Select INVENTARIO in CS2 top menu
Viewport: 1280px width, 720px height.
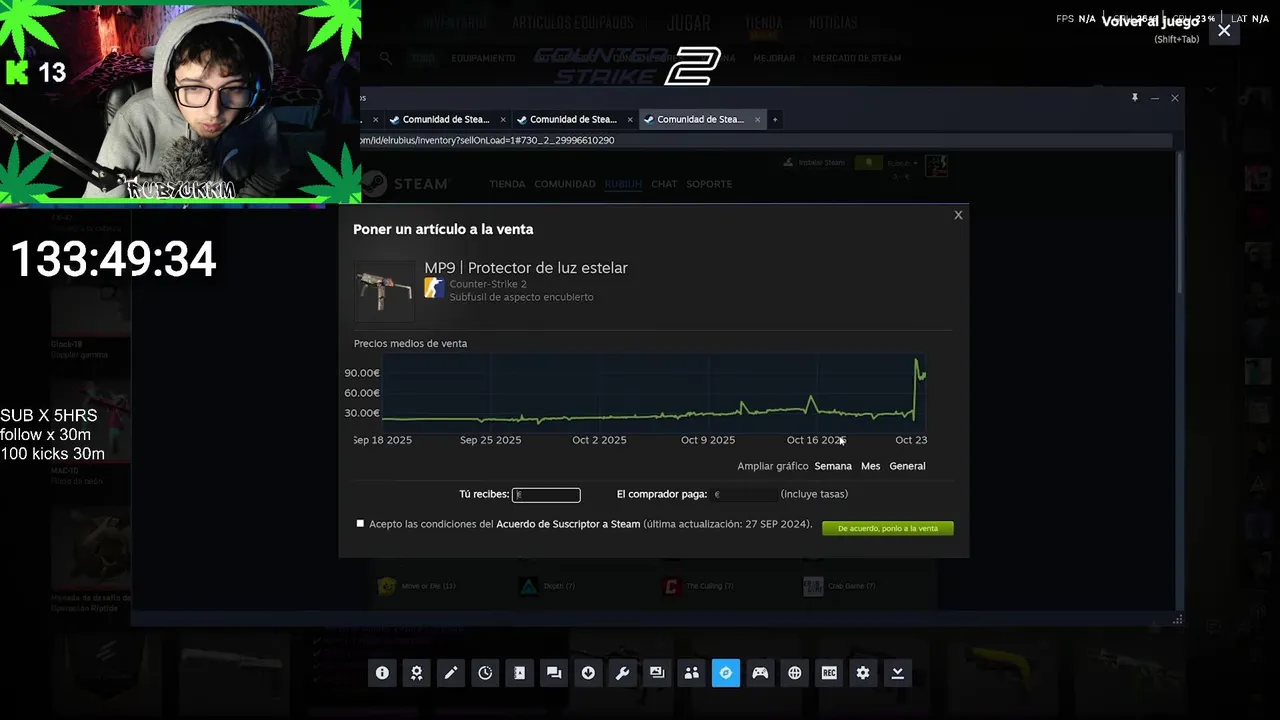[x=454, y=23]
